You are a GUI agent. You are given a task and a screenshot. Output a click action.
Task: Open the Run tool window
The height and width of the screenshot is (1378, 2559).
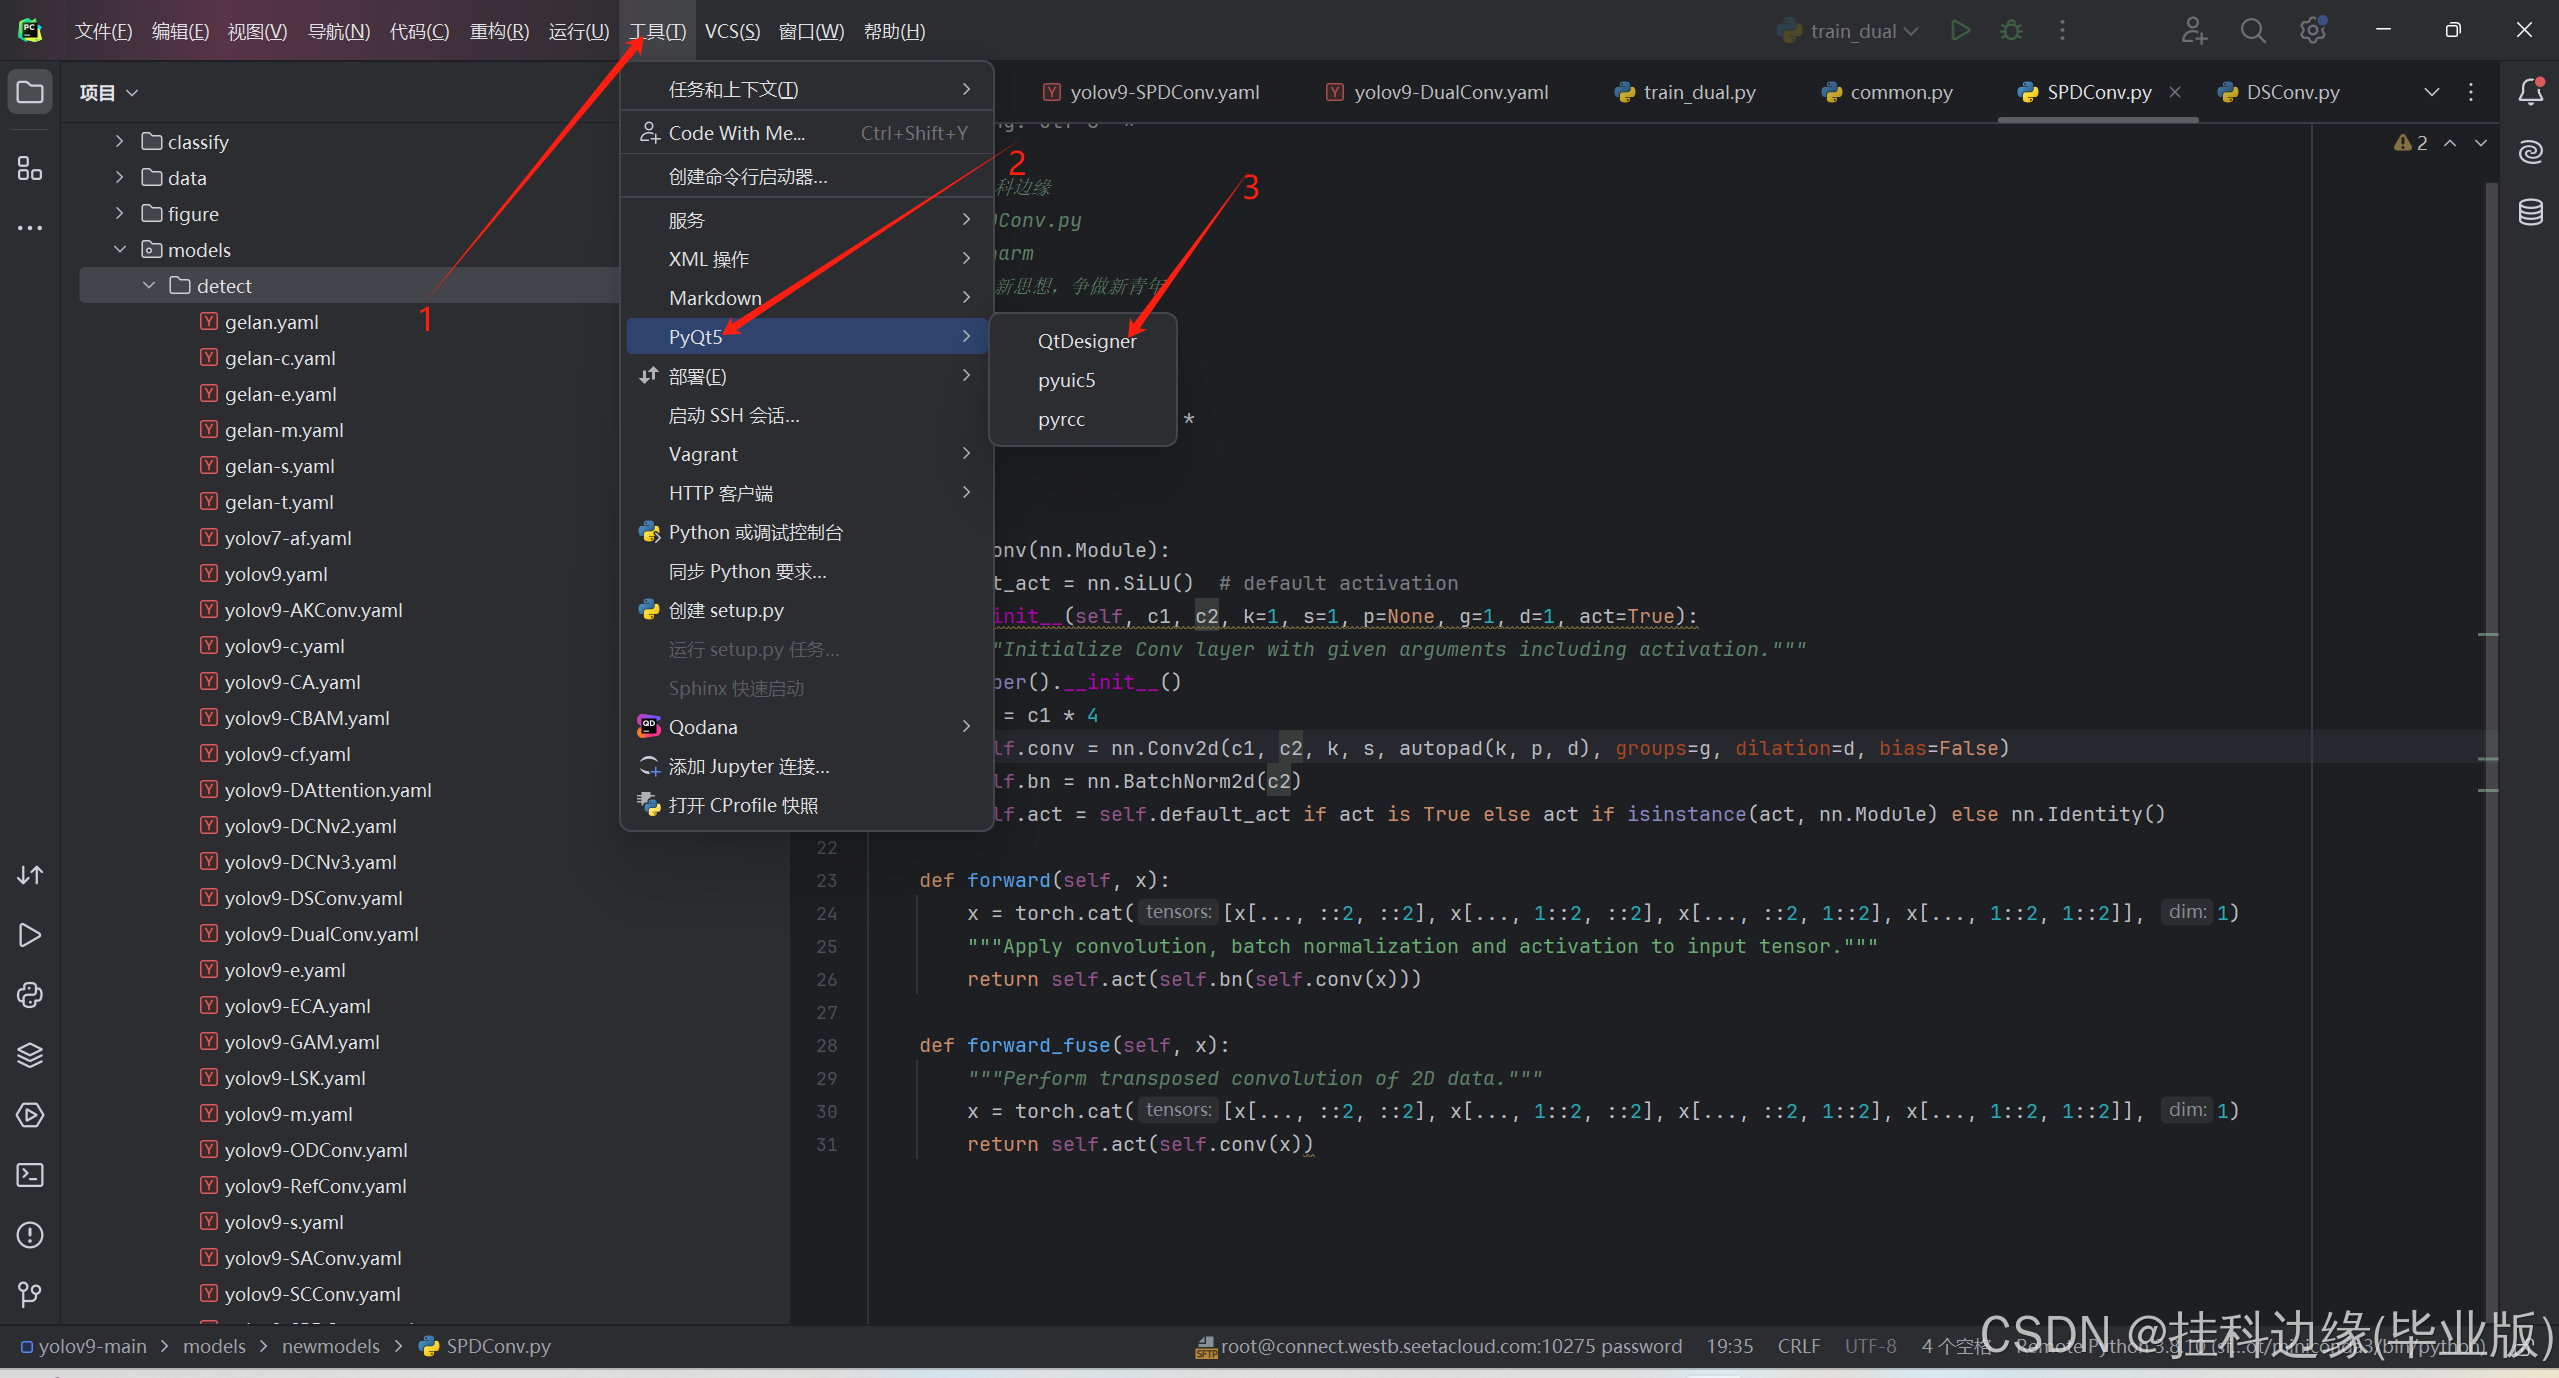pos(30,935)
